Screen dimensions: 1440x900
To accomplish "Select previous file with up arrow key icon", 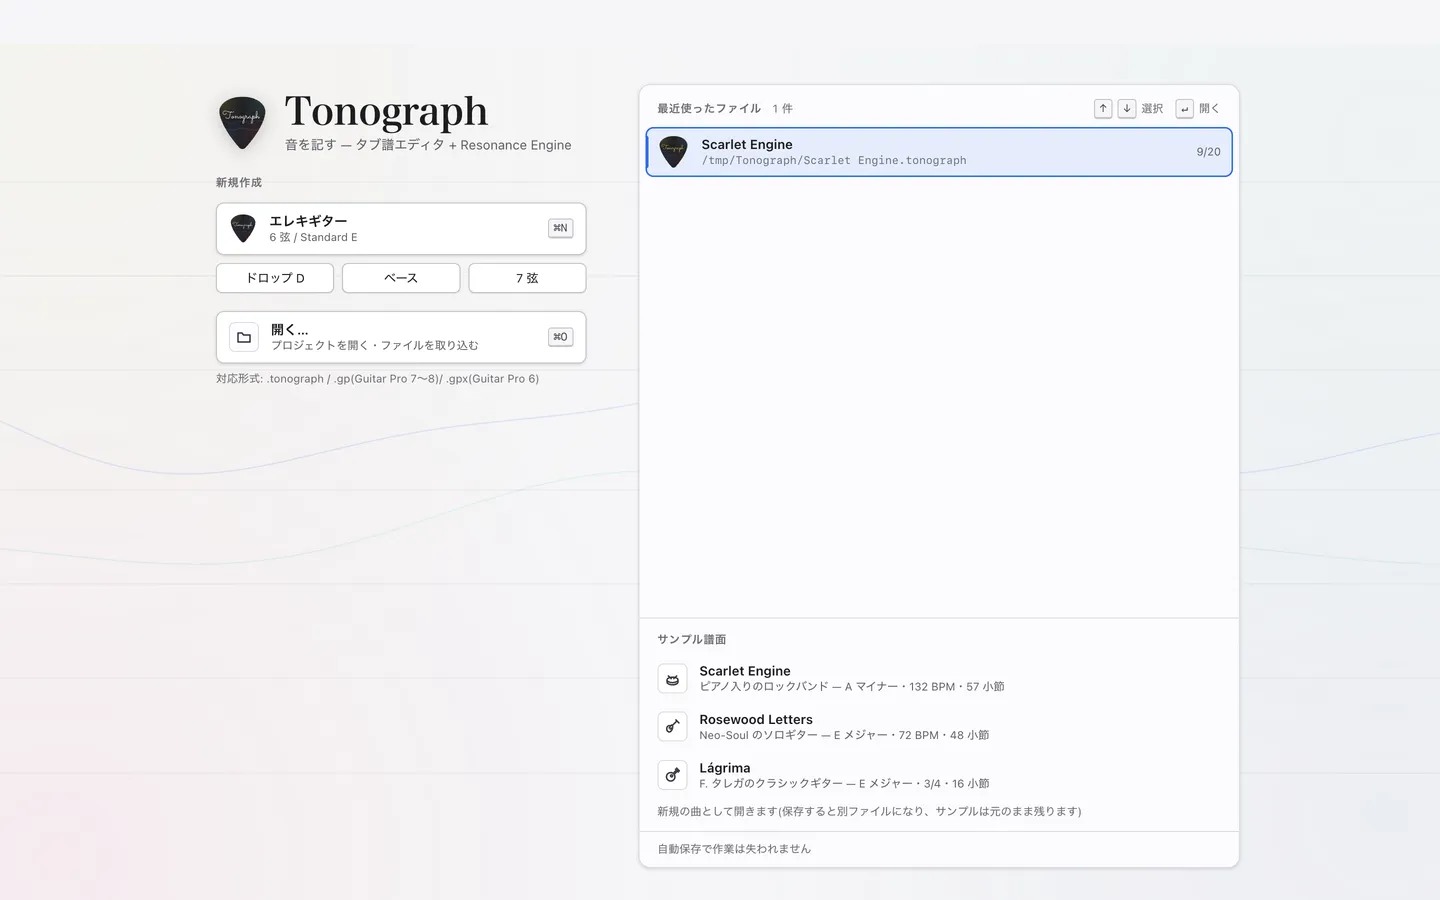I will pyautogui.click(x=1103, y=108).
